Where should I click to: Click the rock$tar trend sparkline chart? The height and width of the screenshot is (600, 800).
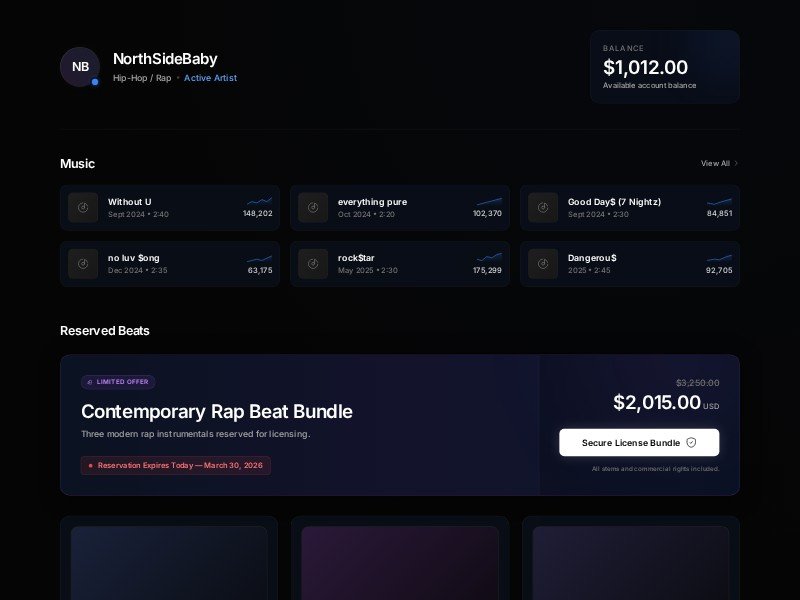tap(489, 257)
